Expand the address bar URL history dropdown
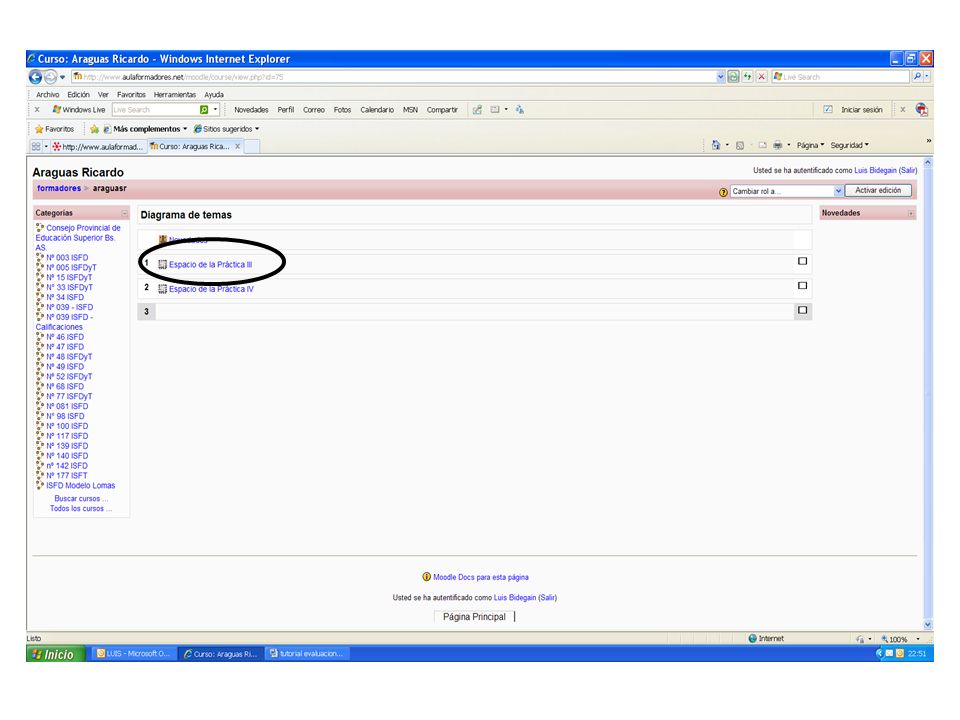This screenshot has height=720, width=960. pyautogui.click(x=721, y=77)
